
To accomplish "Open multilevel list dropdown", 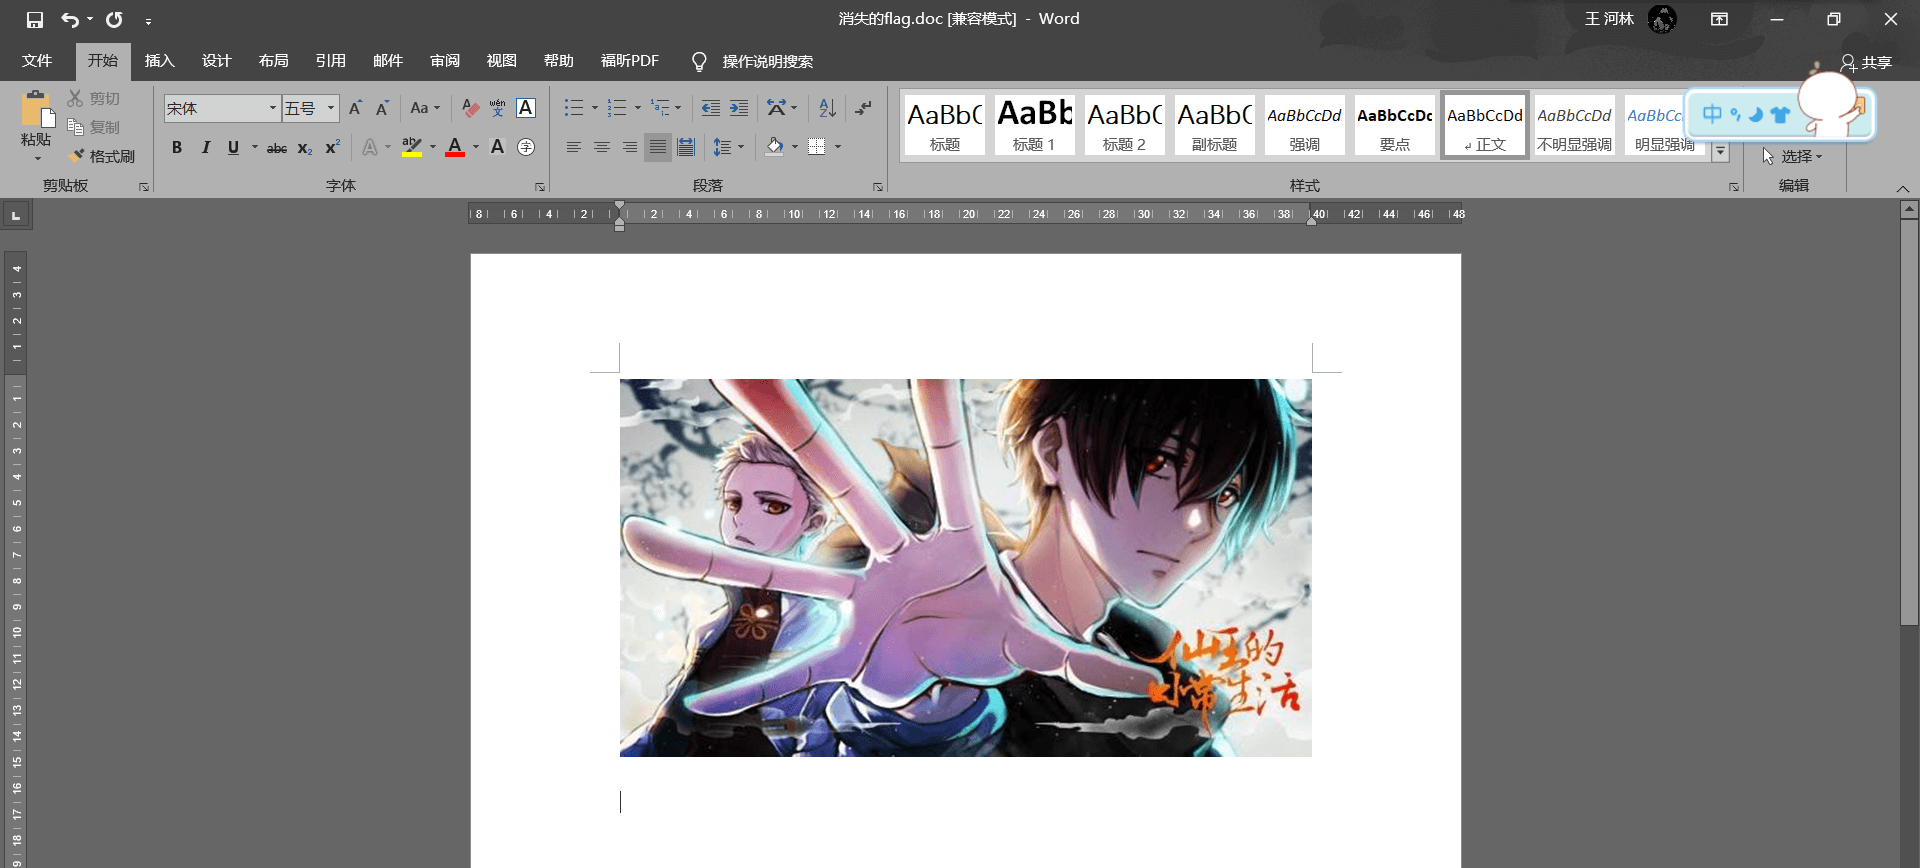I will [x=678, y=108].
